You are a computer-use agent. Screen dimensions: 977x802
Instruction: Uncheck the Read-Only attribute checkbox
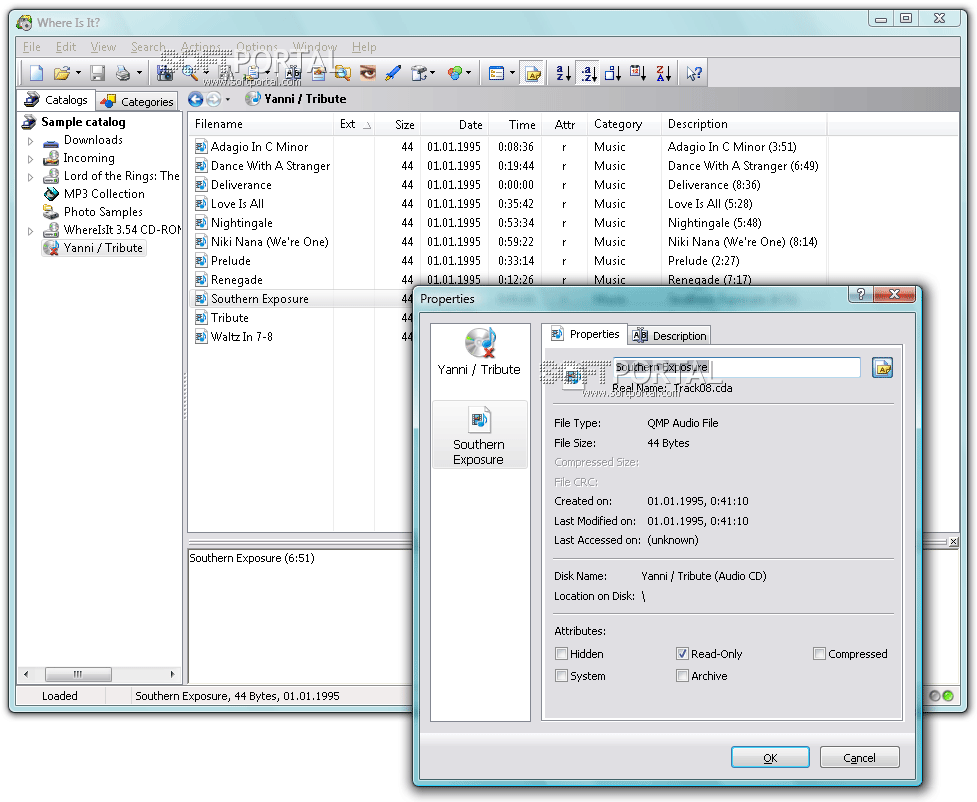(682, 654)
